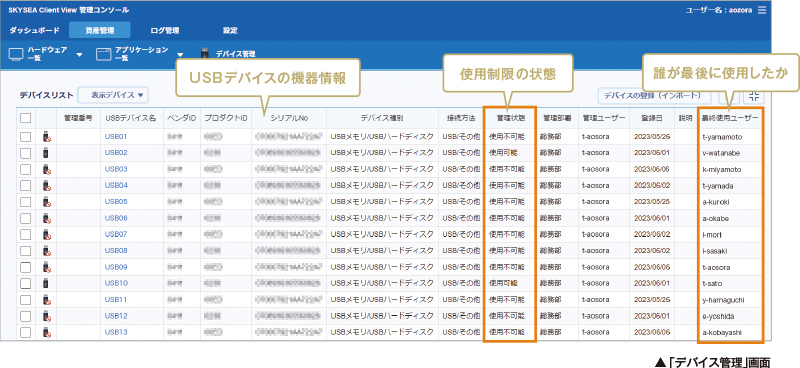This screenshot has height=368, width=800.
Task: Switch to the 資産管理 tab
Action: pyautogui.click(x=99, y=31)
